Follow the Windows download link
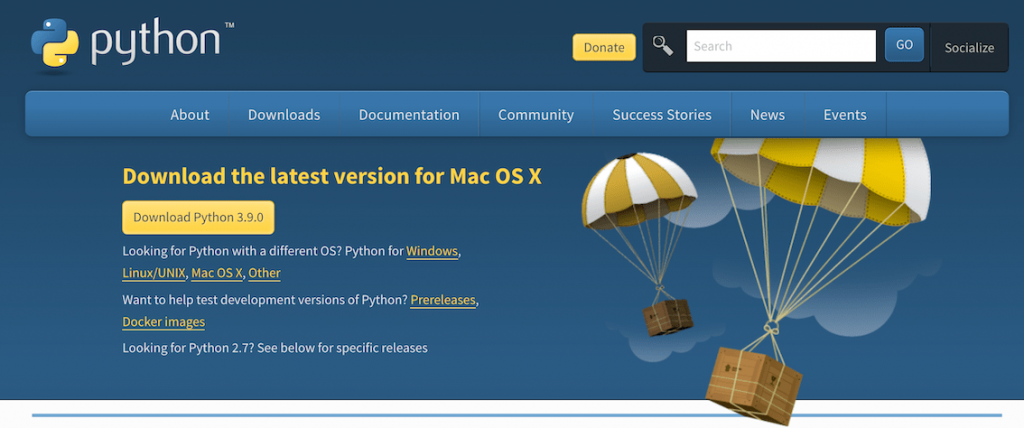This screenshot has width=1024, height=428. [432, 251]
